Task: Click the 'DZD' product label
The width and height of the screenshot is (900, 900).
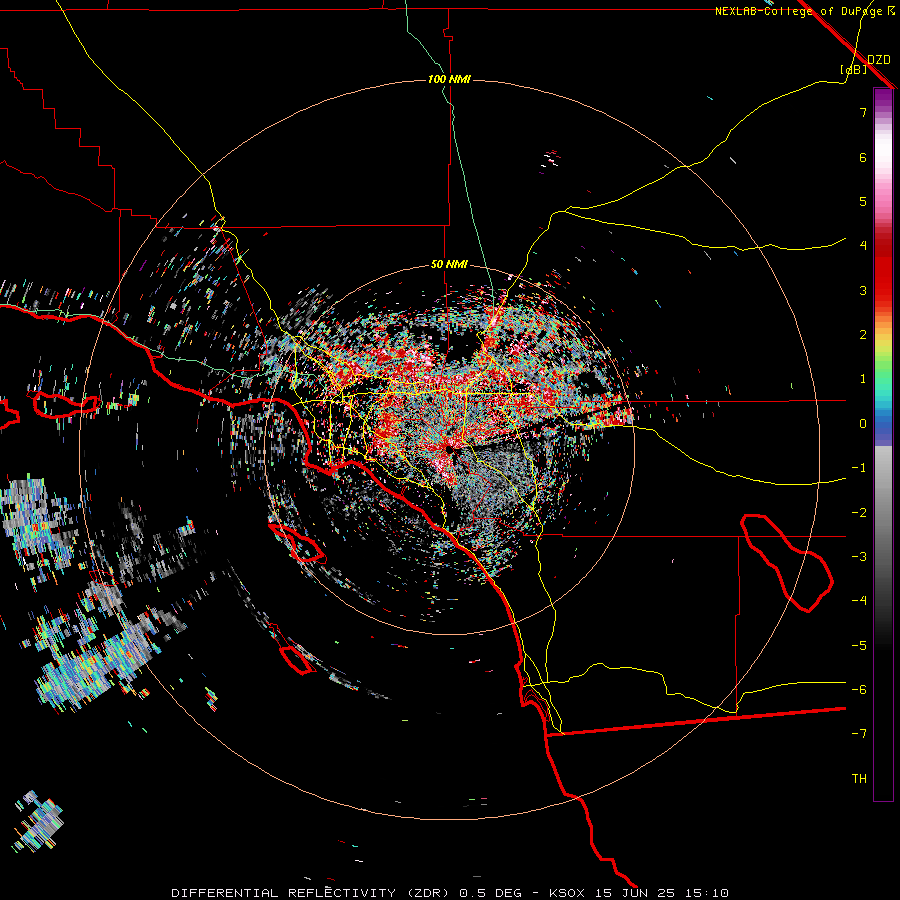Action: (x=879, y=60)
